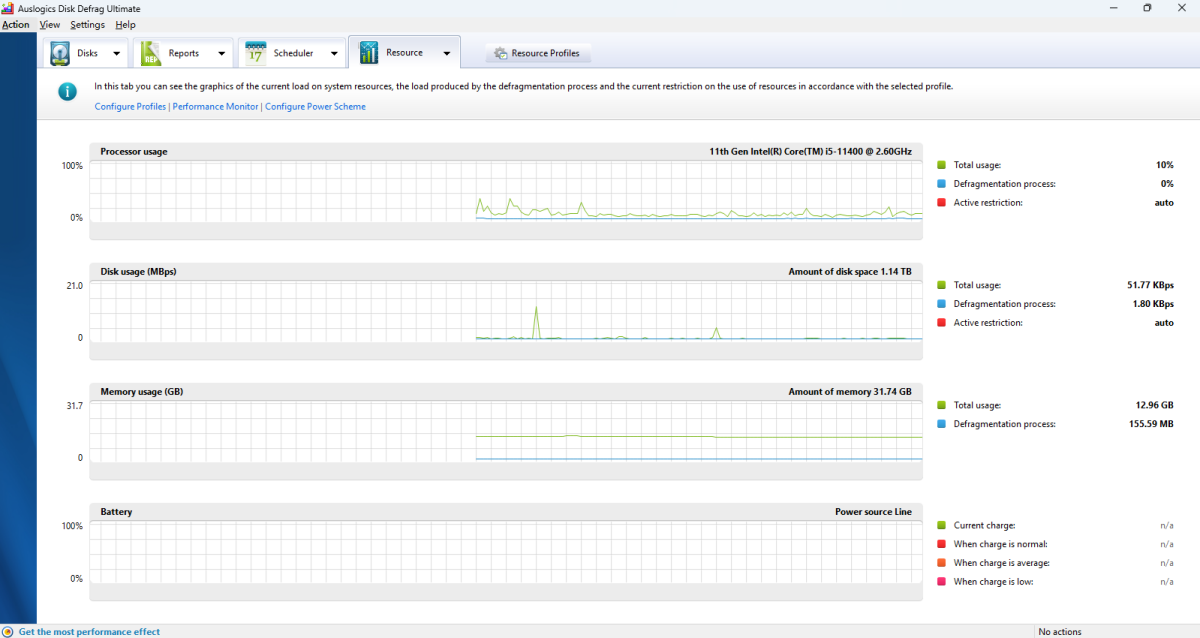The height and width of the screenshot is (638, 1200).
Task: Click Get the most performance effect link
Action: click(89, 632)
